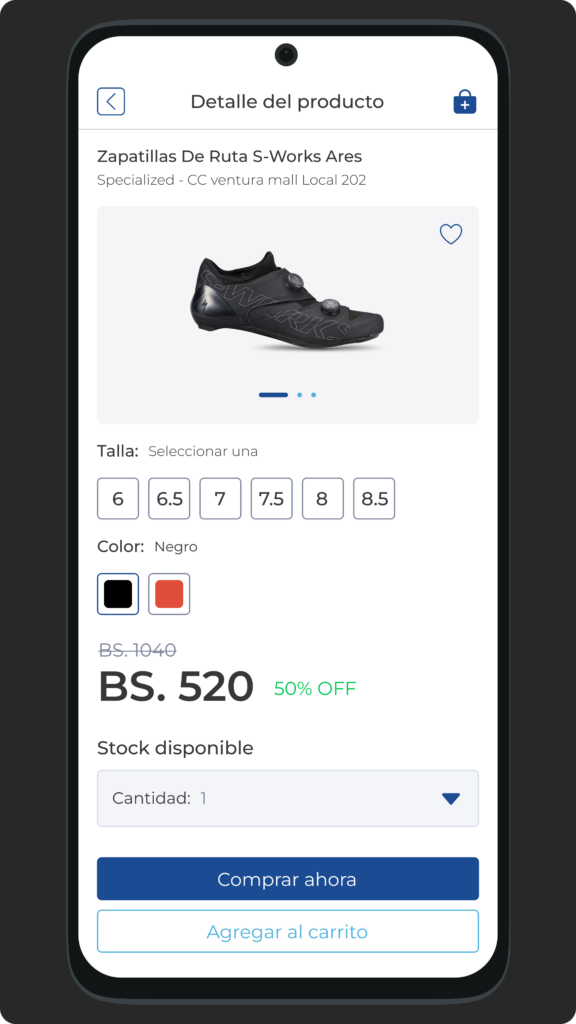Screen dimensions: 576x1024
Task: Tap the S-Works shoe product image
Action: (287, 302)
